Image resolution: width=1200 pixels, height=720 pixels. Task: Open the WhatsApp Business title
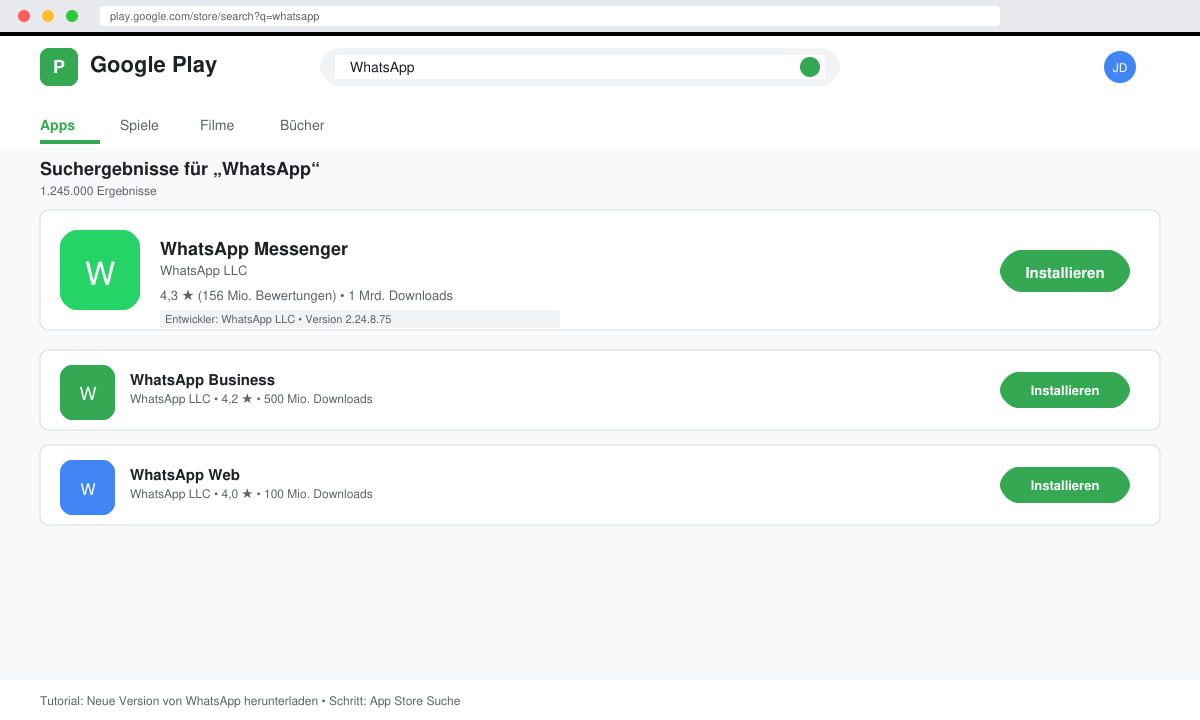pyautogui.click(x=202, y=380)
